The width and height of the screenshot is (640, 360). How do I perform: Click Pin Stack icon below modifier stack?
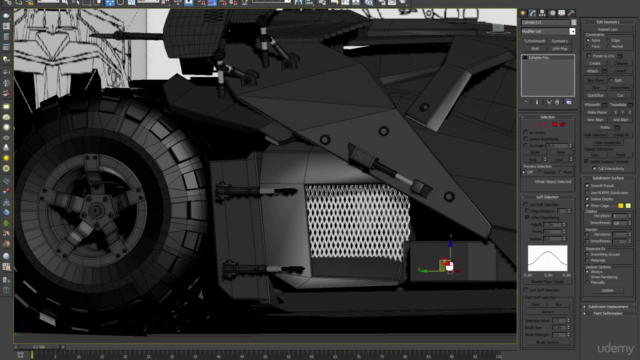point(526,102)
